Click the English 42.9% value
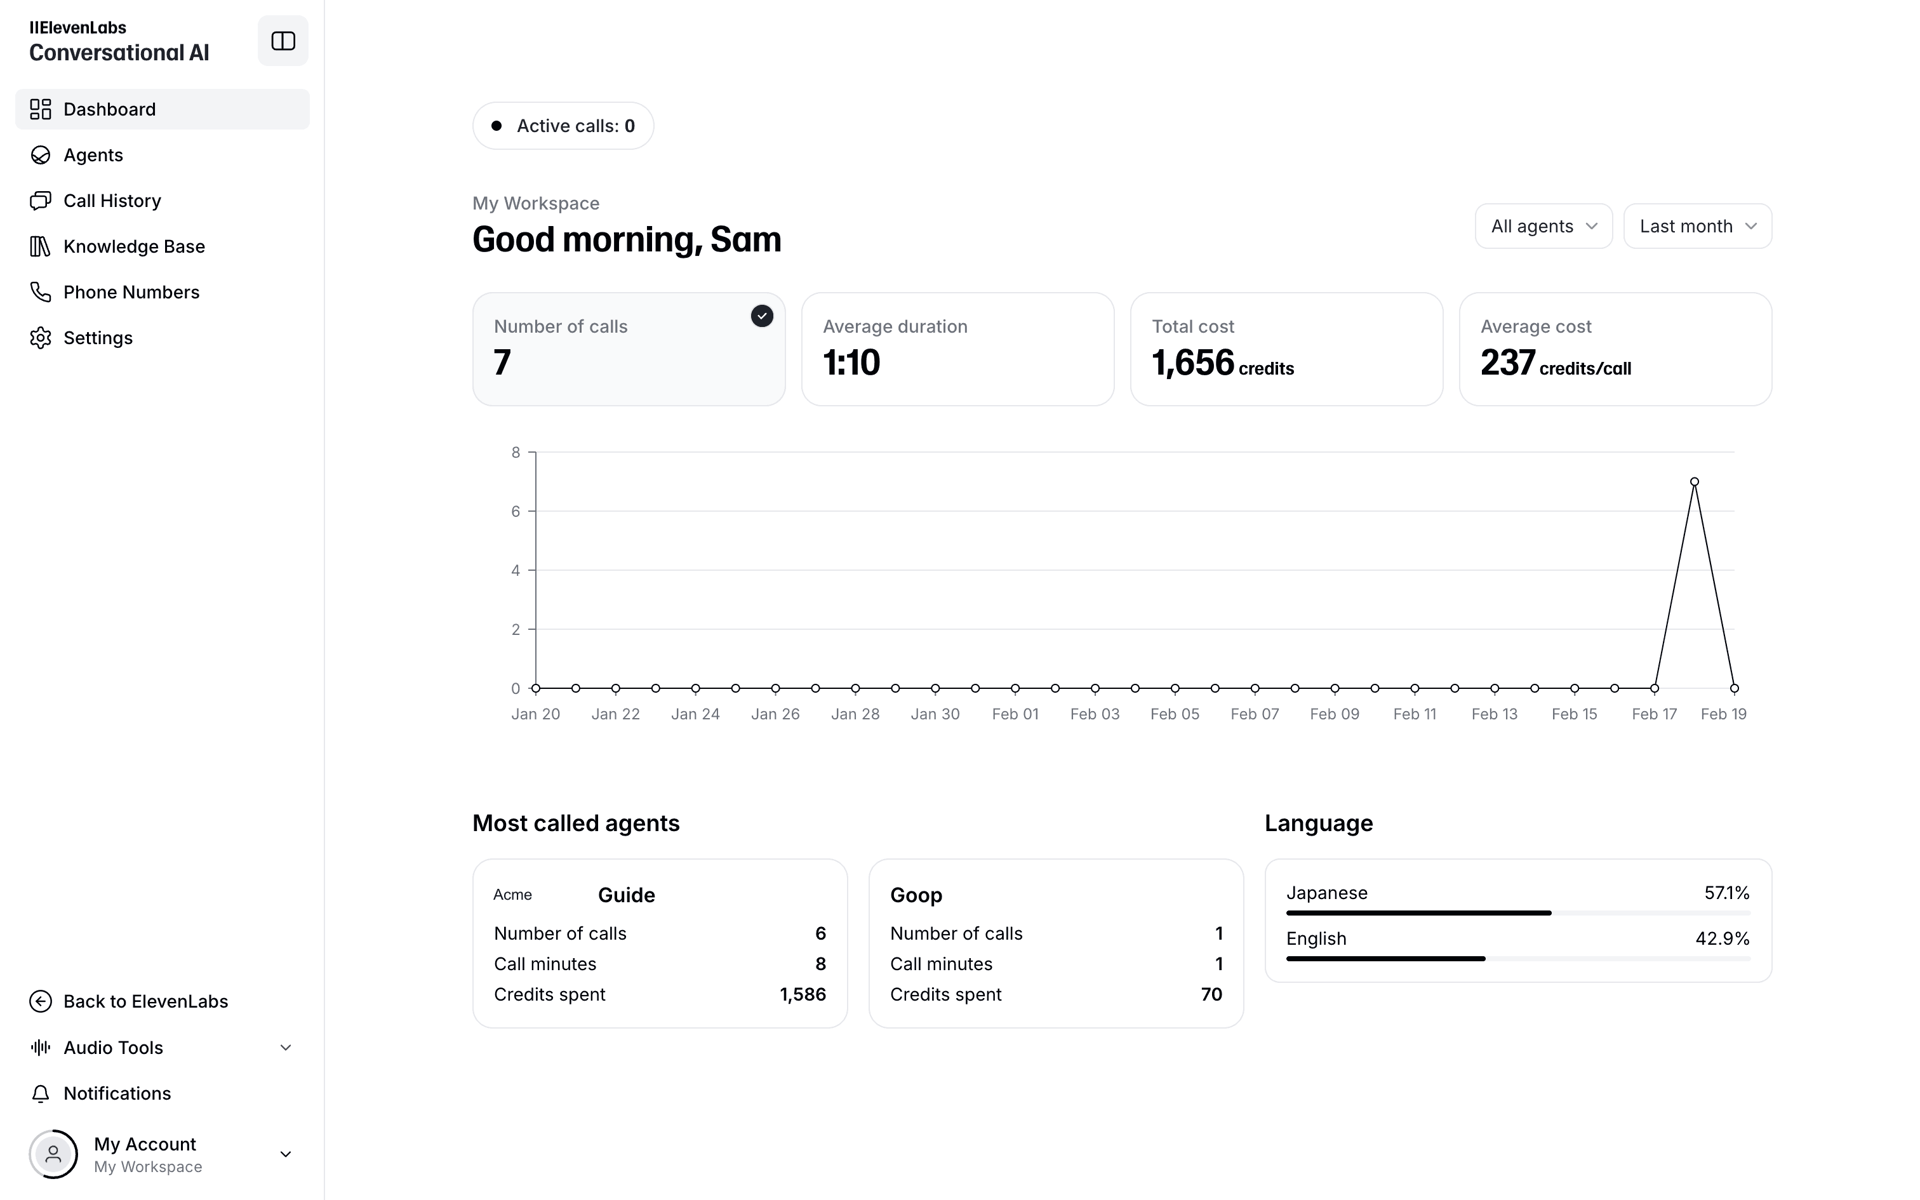Image resolution: width=1920 pixels, height=1200 pixels. click(x=1722, y=938)
